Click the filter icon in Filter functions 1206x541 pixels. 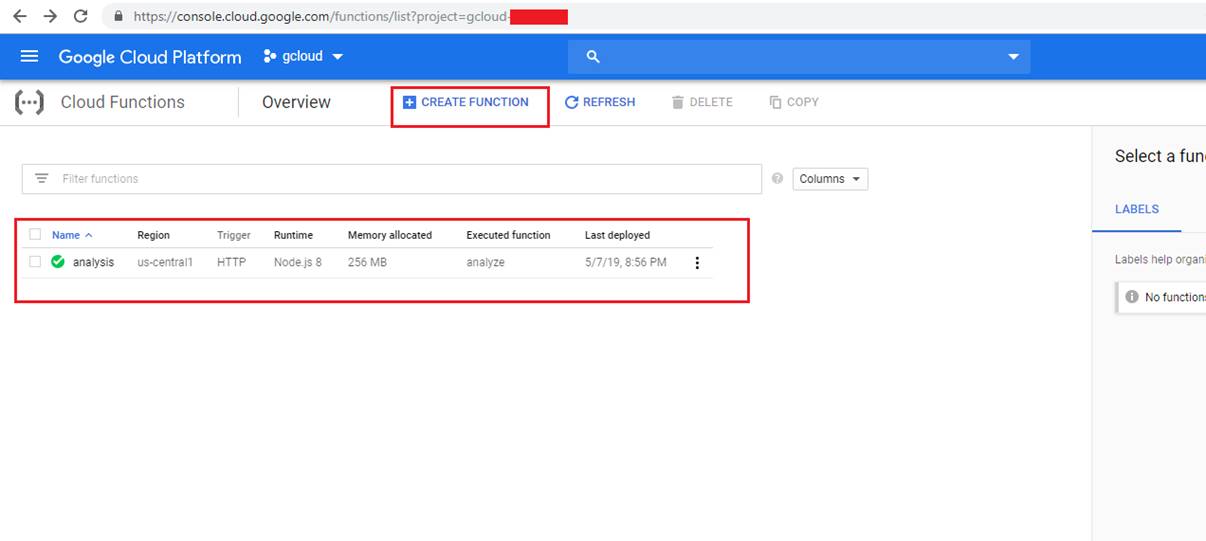(41, 178)
